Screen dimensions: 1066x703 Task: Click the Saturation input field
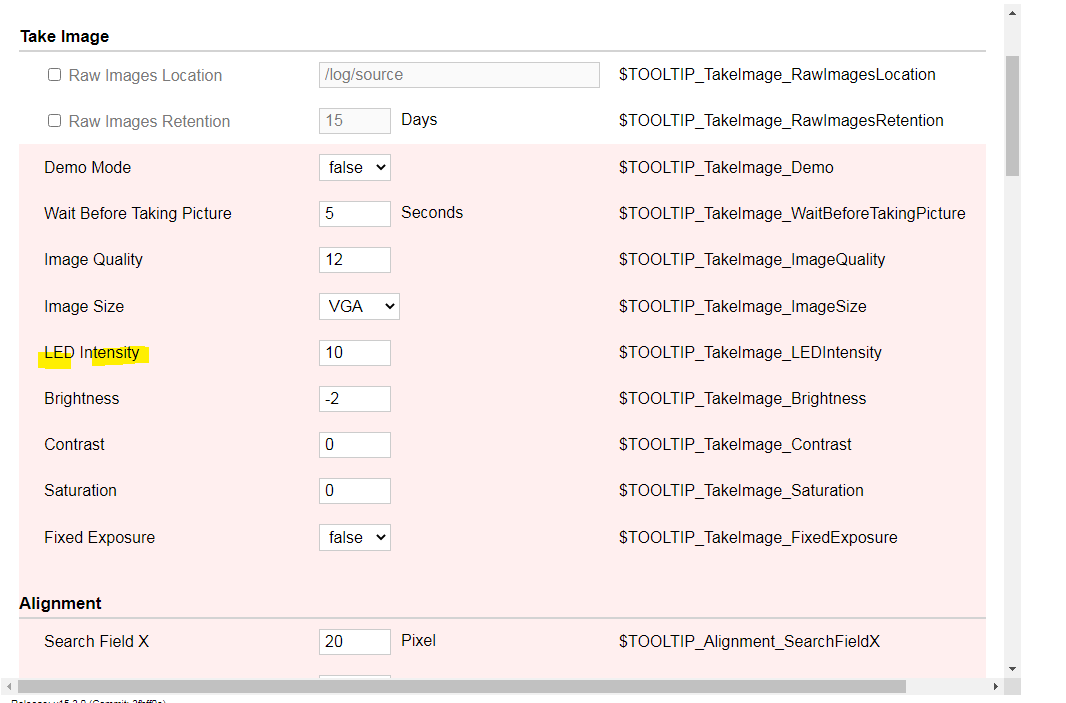(354, 490)
